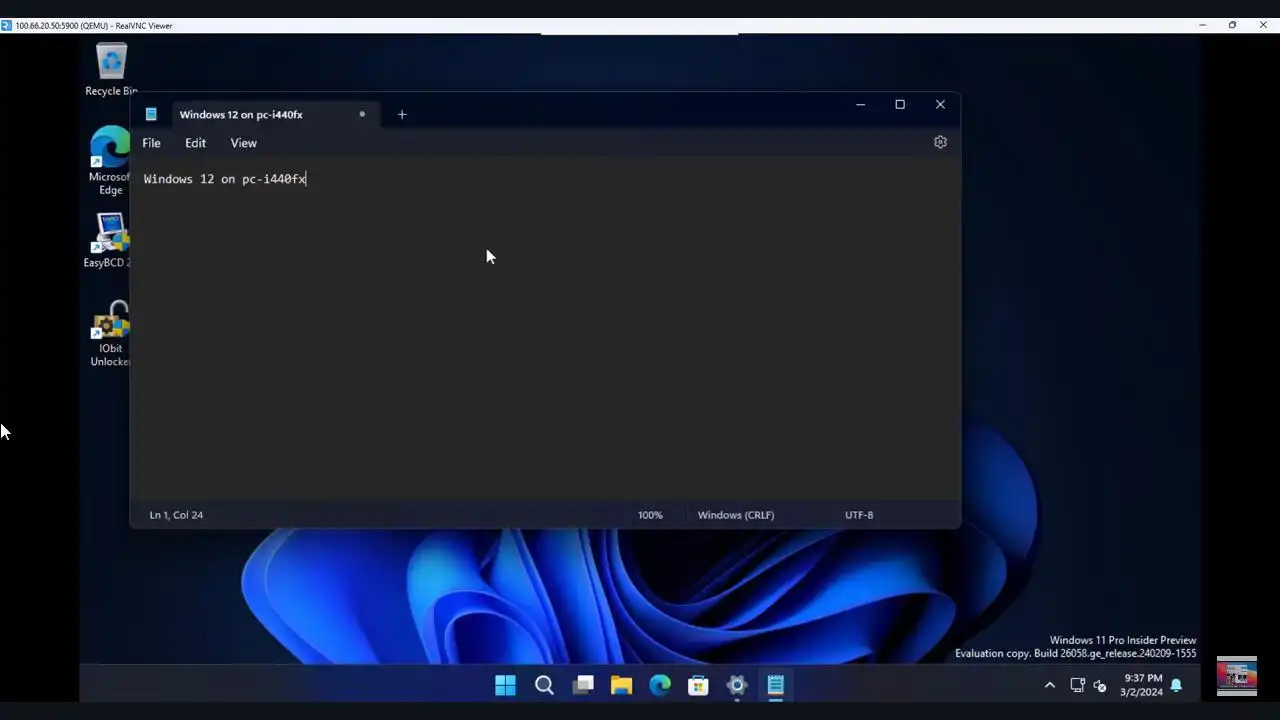Click the video thumbnail at bottom right
This screenshot has height=720, width=1280.
(1237, 676)
